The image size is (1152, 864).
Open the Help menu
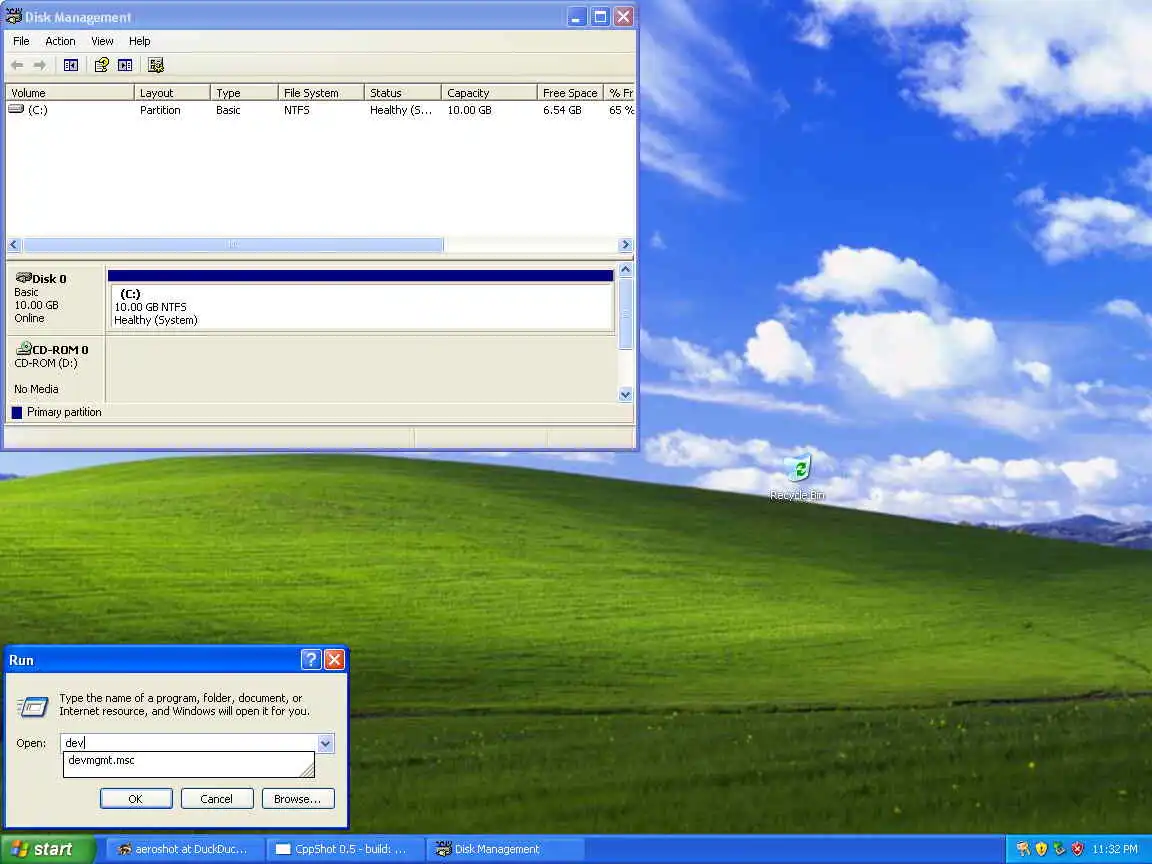tap(140, 41)
